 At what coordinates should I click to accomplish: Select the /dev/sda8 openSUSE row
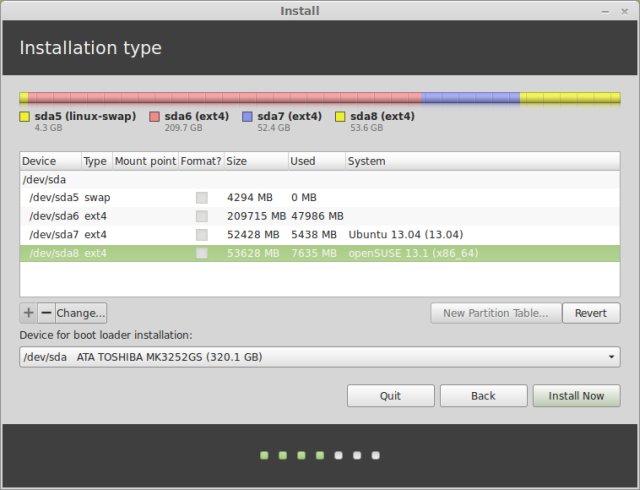pos(320,253)
